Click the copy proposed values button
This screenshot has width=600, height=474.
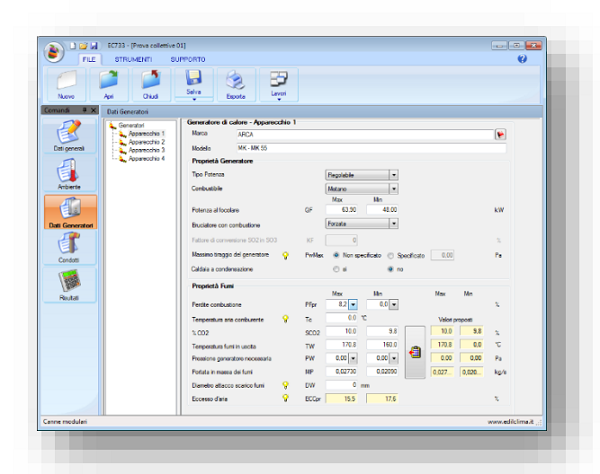coord(416,354)
